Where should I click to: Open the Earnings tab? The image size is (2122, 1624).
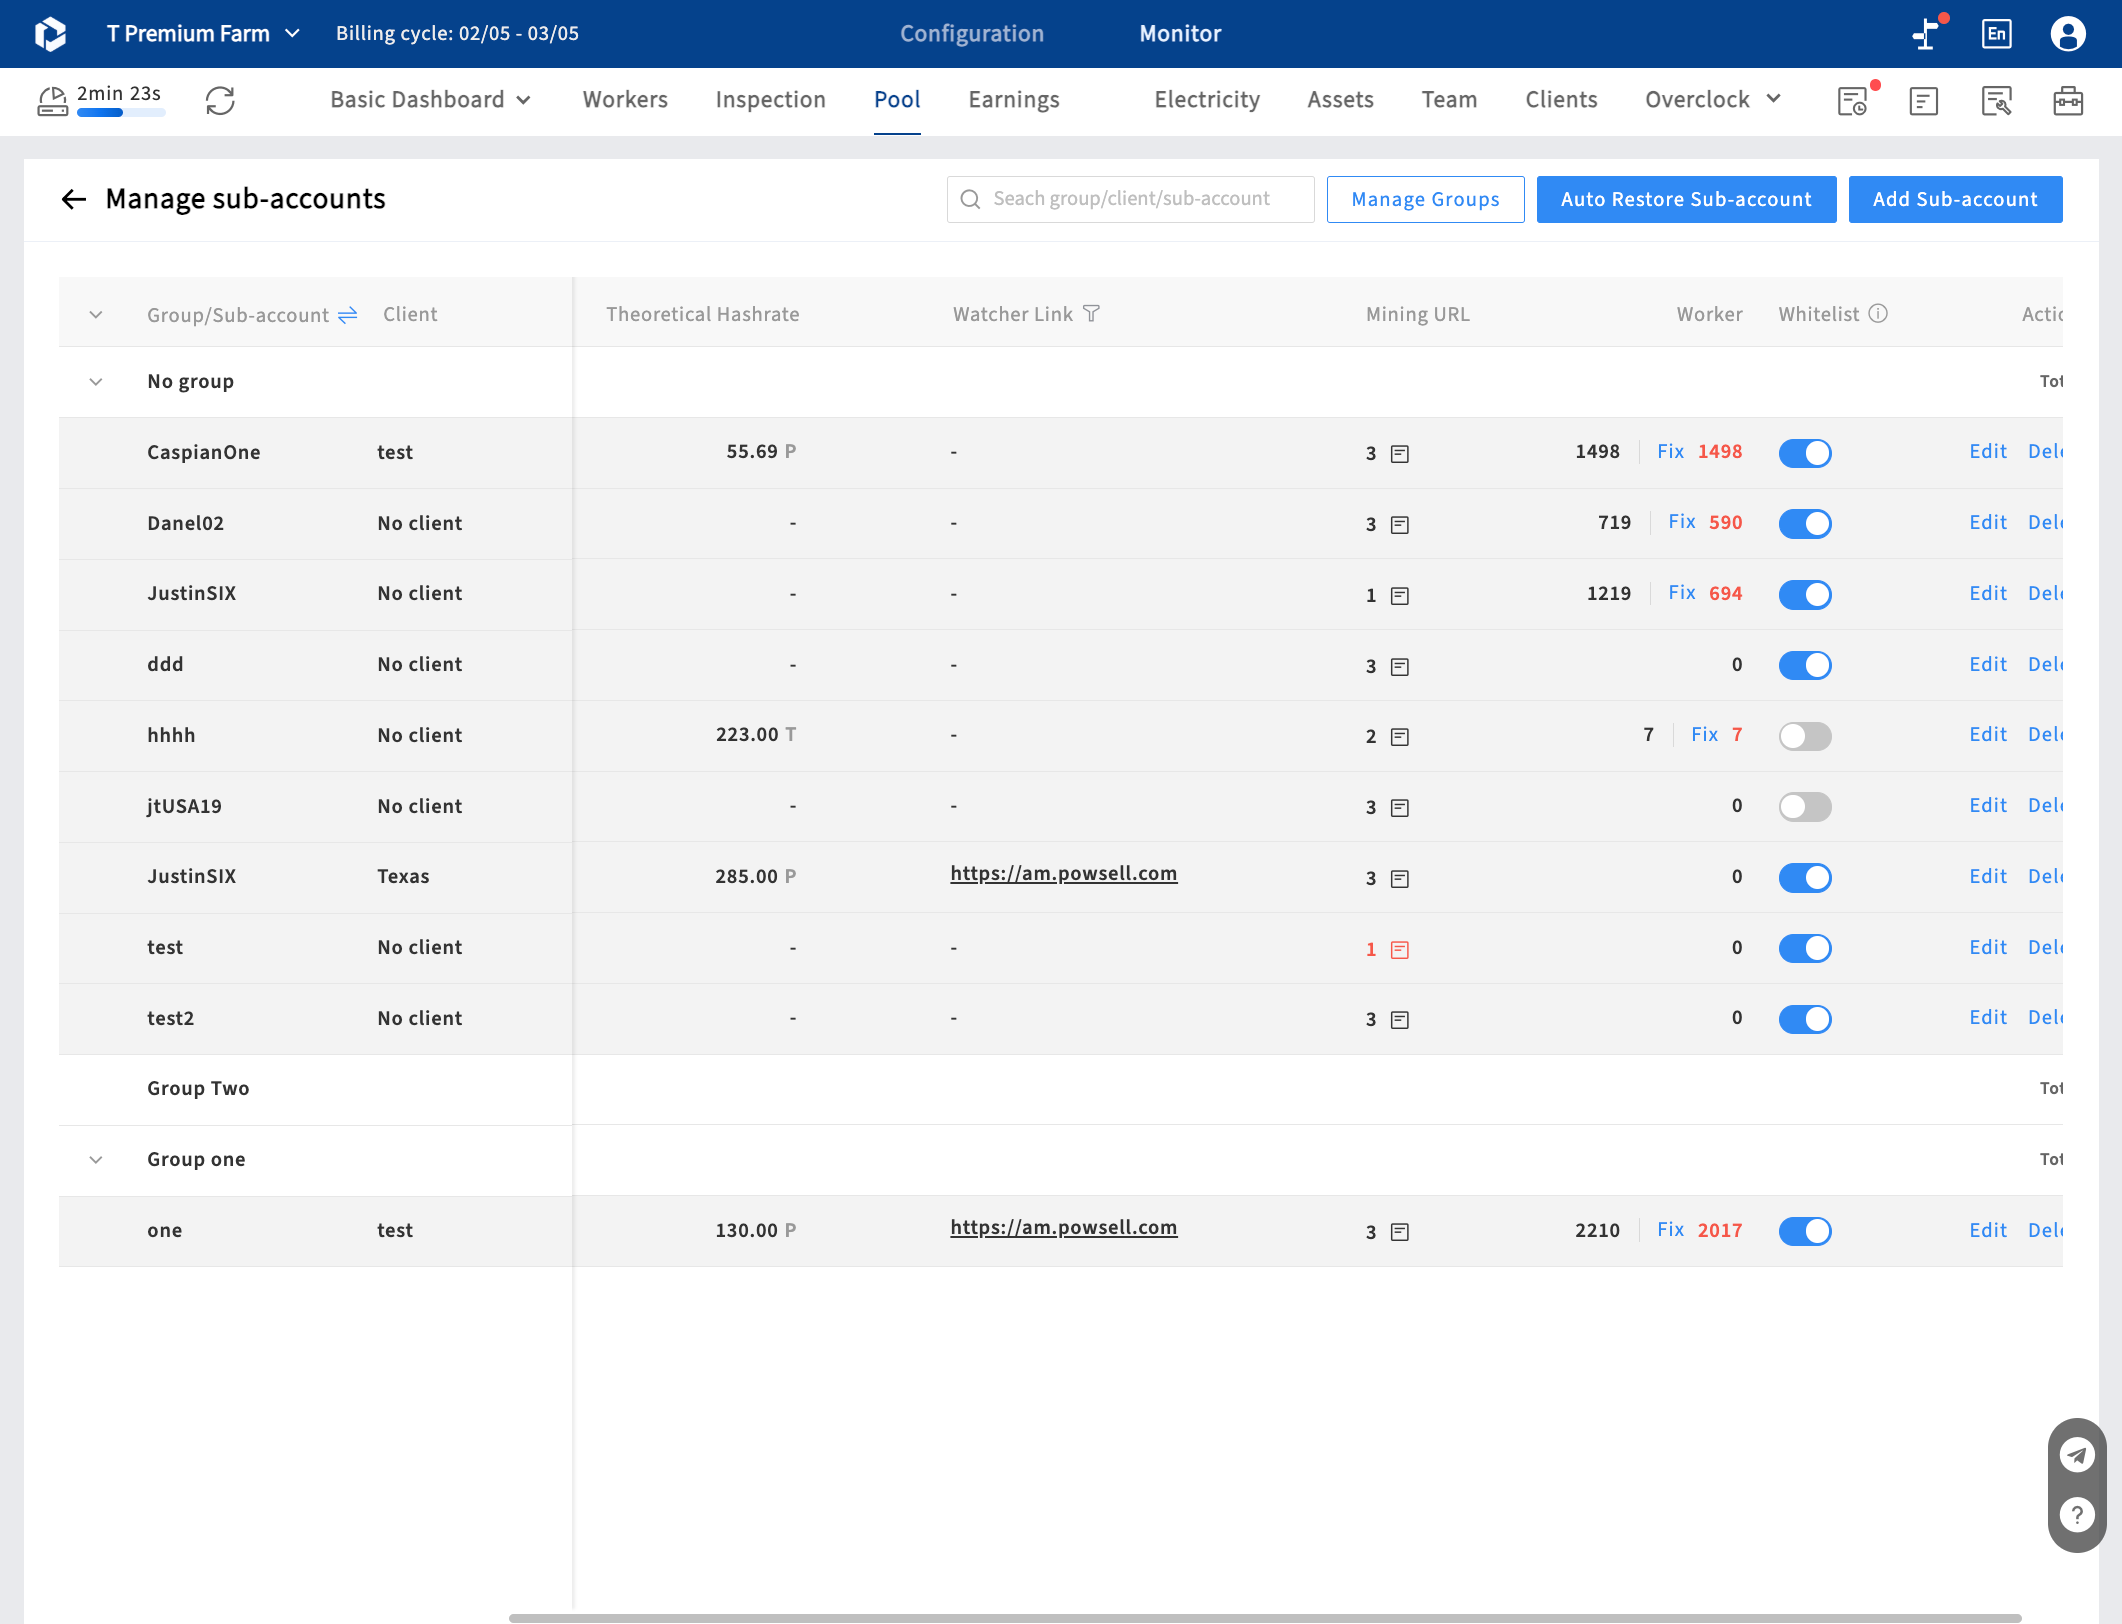1013,100
